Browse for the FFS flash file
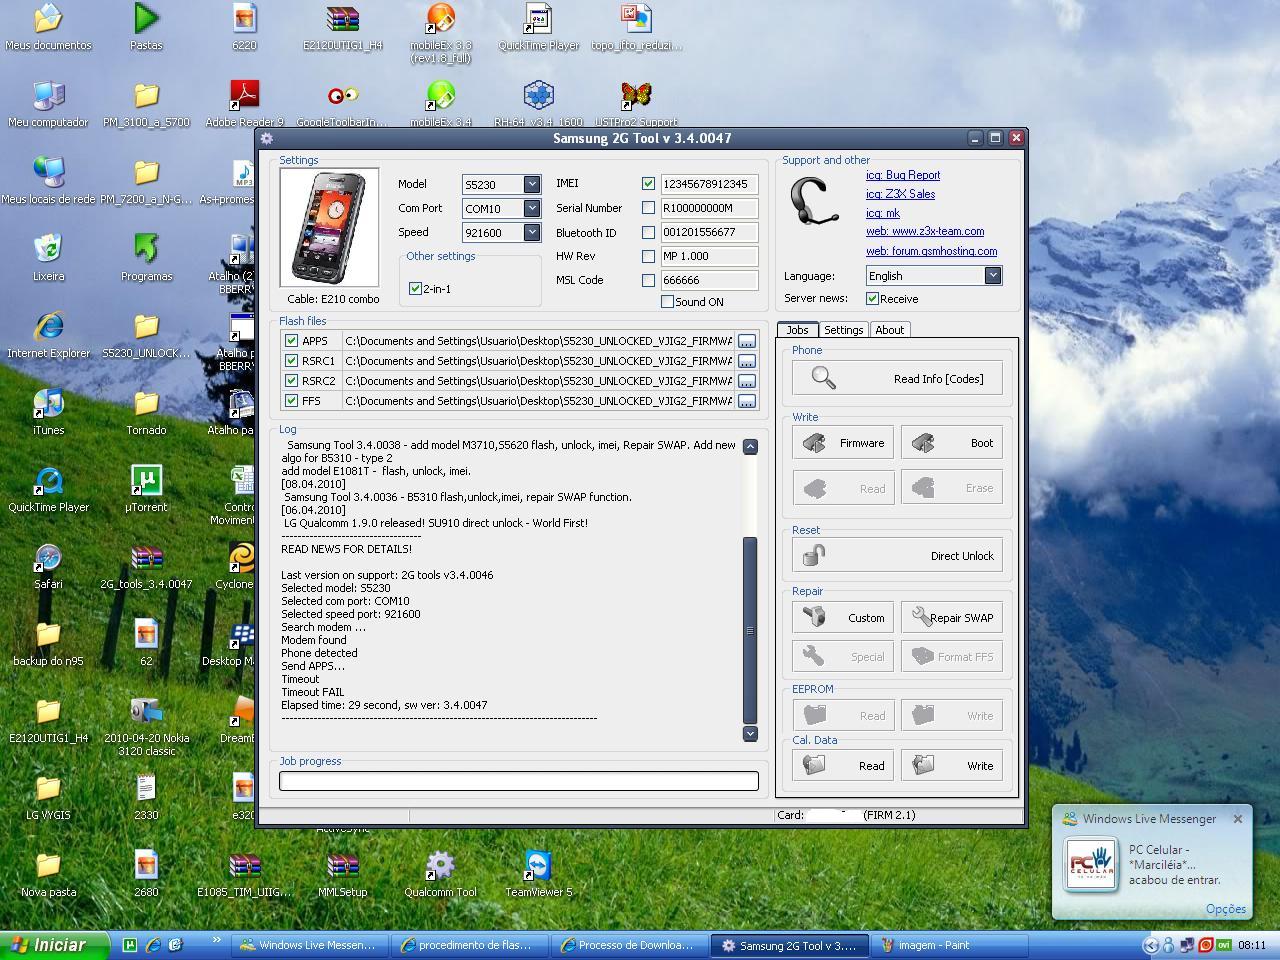 point(747,401)
